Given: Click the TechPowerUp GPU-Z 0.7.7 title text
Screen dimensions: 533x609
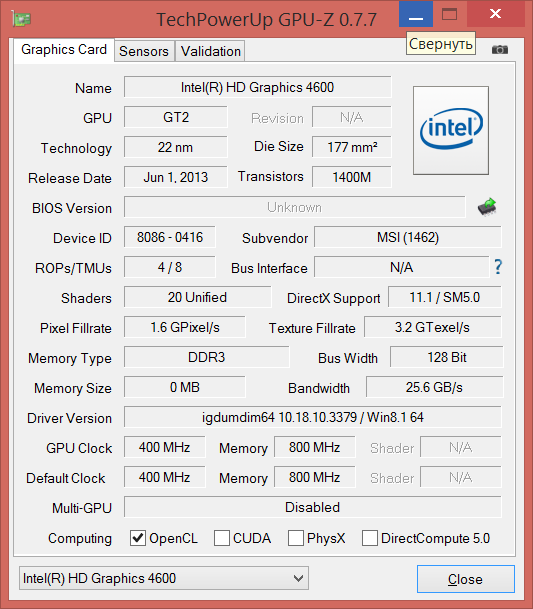Looking at the screenshot, I should pos(266,19).
